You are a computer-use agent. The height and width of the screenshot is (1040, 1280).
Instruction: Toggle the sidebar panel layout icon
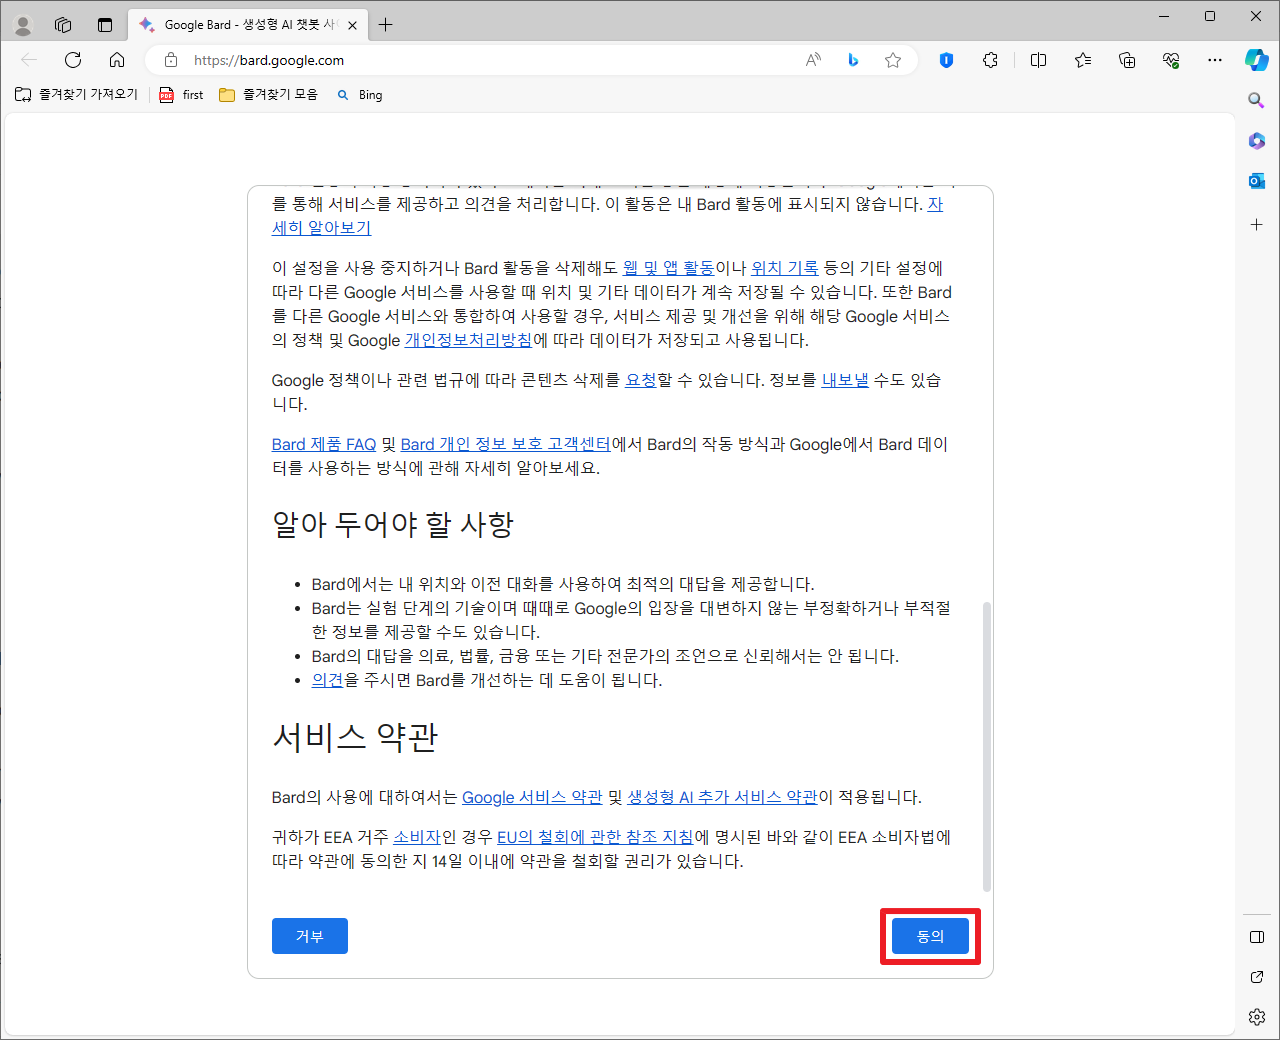click(x=1257, y=937)
